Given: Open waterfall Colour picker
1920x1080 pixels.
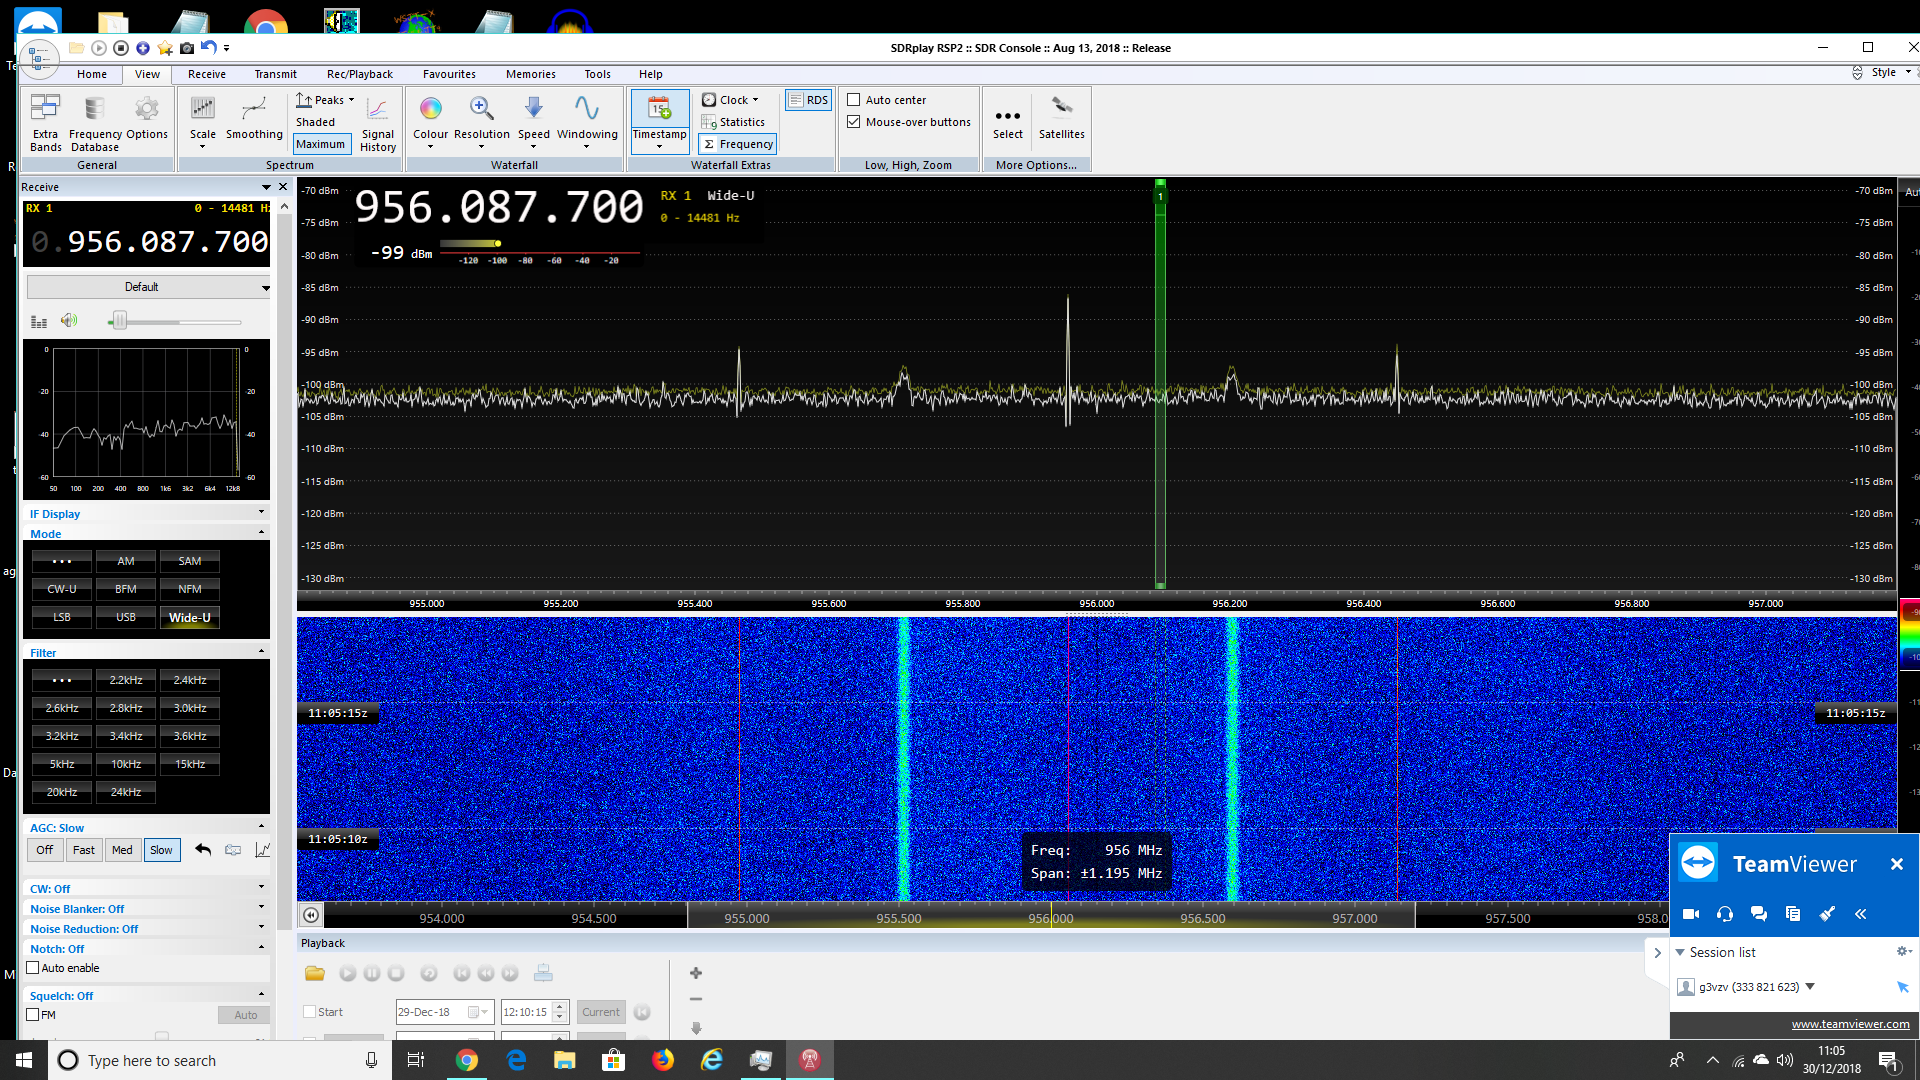Looking at the screenshot, I should point(431,122).
